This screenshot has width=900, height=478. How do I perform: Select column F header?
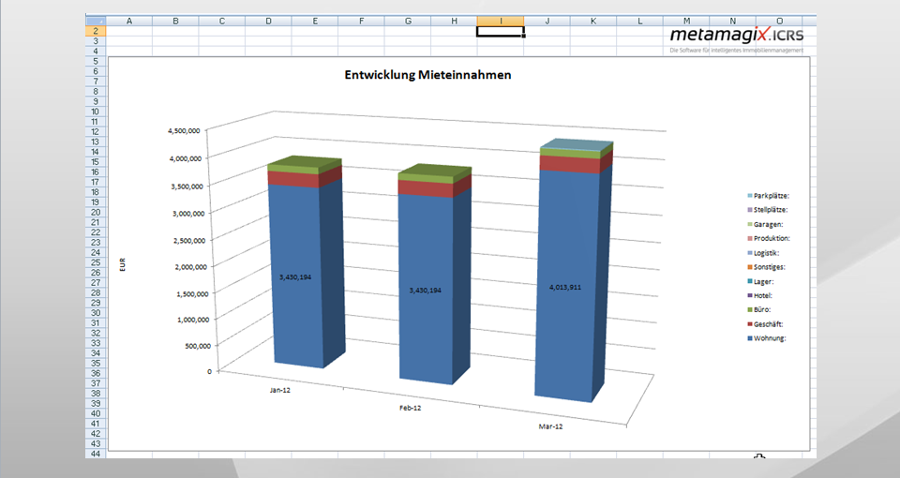[x=362, y=21]
